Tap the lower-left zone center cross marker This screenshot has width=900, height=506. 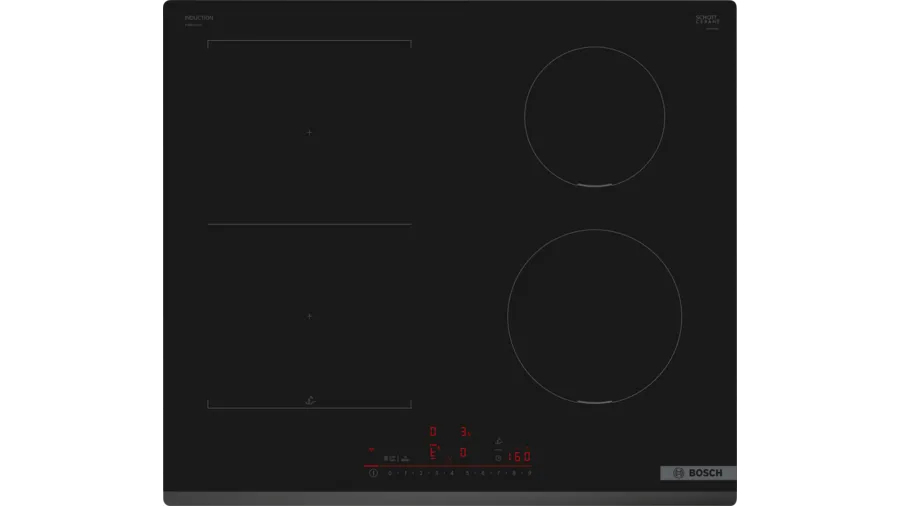309,316
